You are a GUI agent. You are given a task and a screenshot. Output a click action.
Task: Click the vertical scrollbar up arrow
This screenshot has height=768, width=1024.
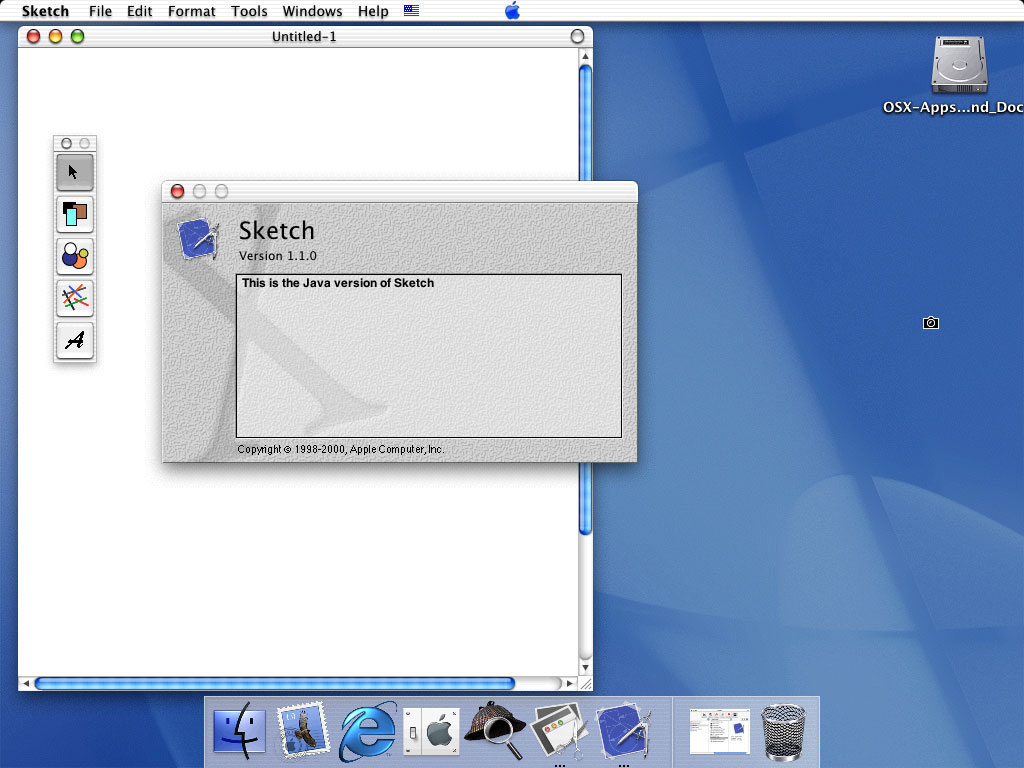(585, 57)
